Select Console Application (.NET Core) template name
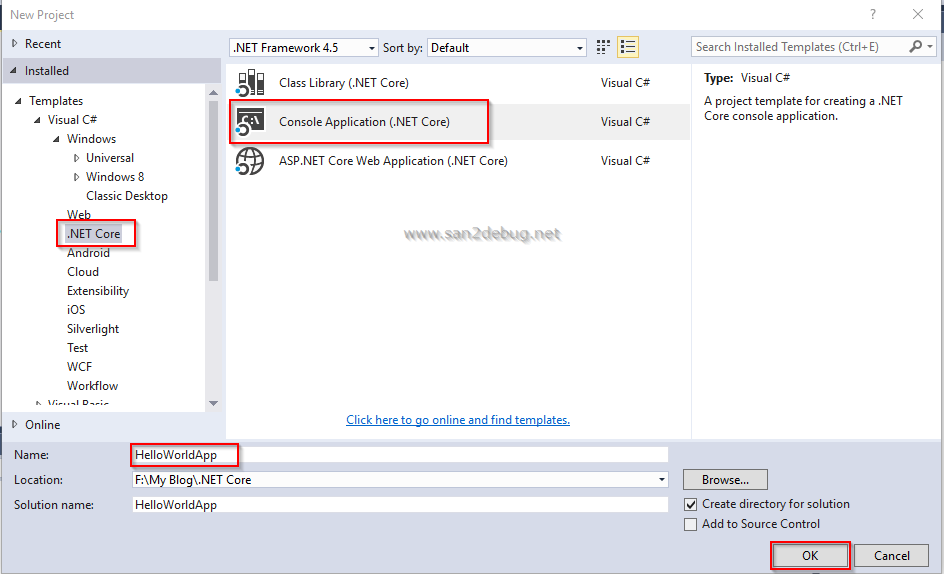This screenshot has height=574, width=944. [x=364, y=122]
